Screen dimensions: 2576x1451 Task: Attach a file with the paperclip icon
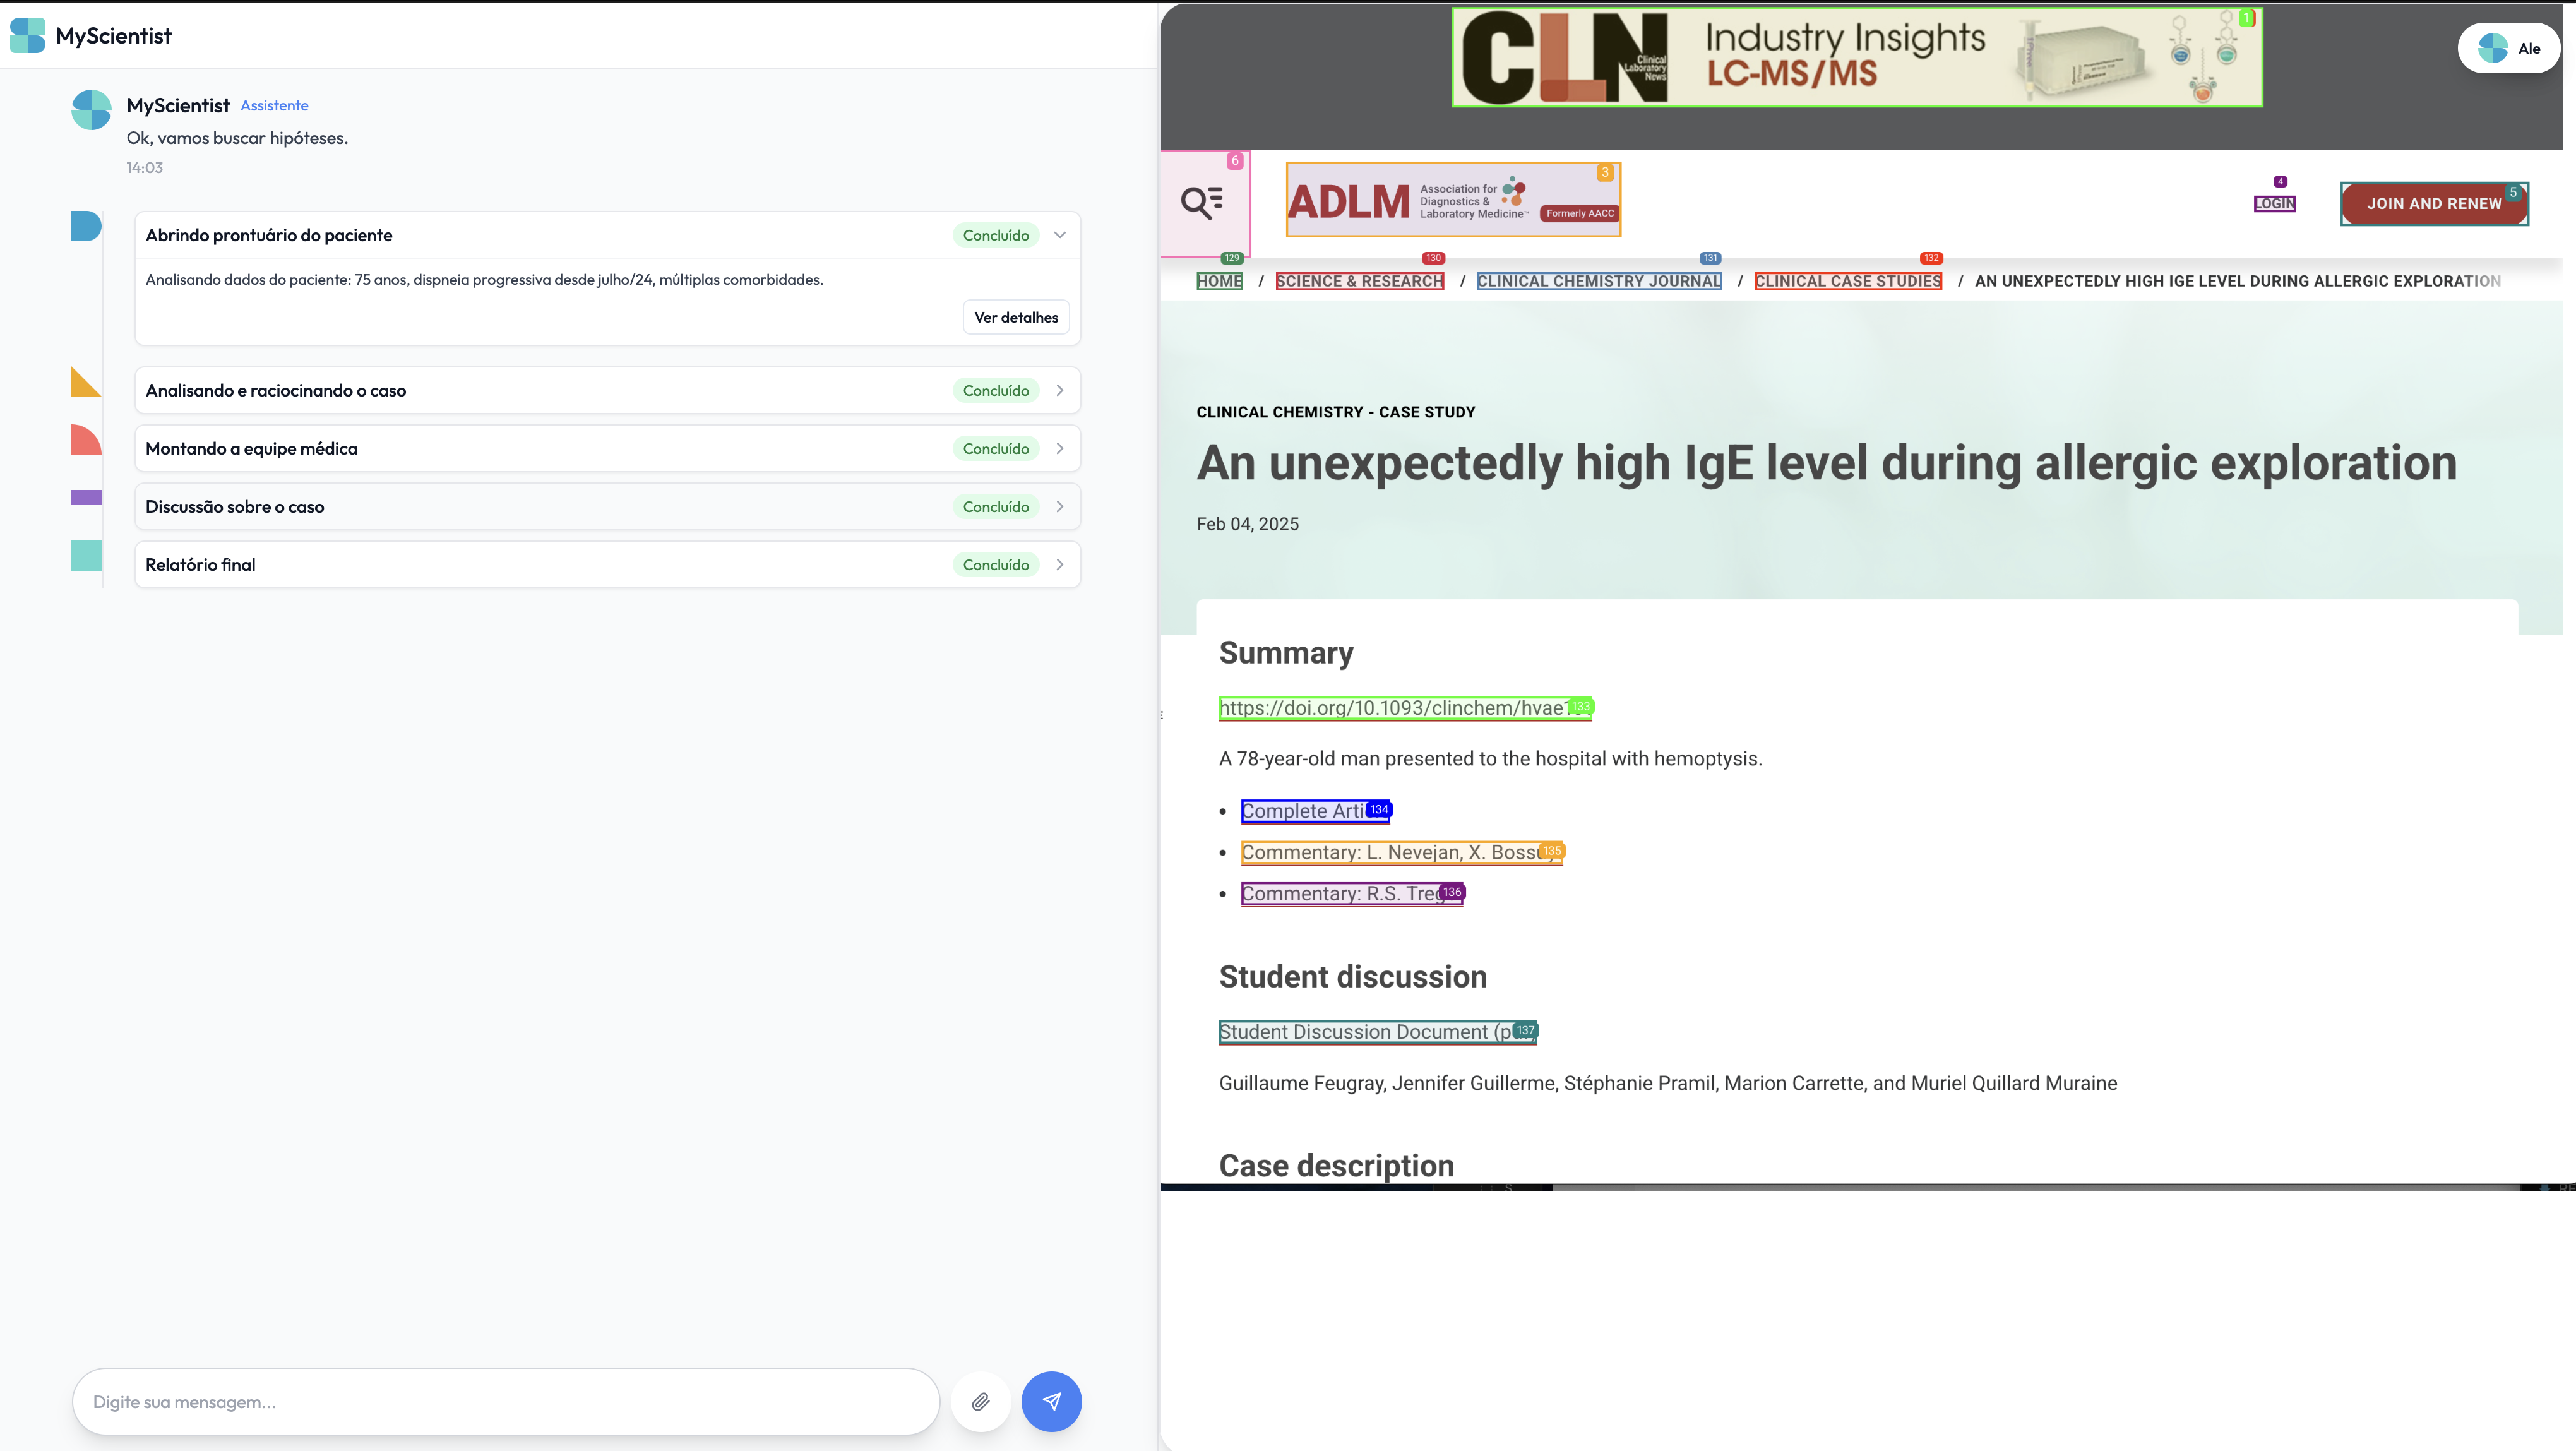[981, 1401]
